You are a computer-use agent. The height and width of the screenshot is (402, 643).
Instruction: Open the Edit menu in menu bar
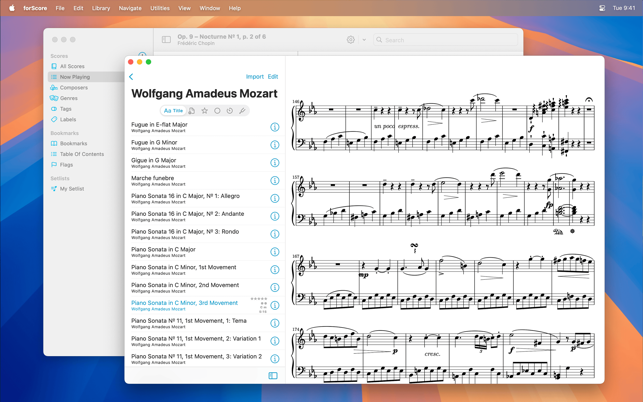coord(78,8)
